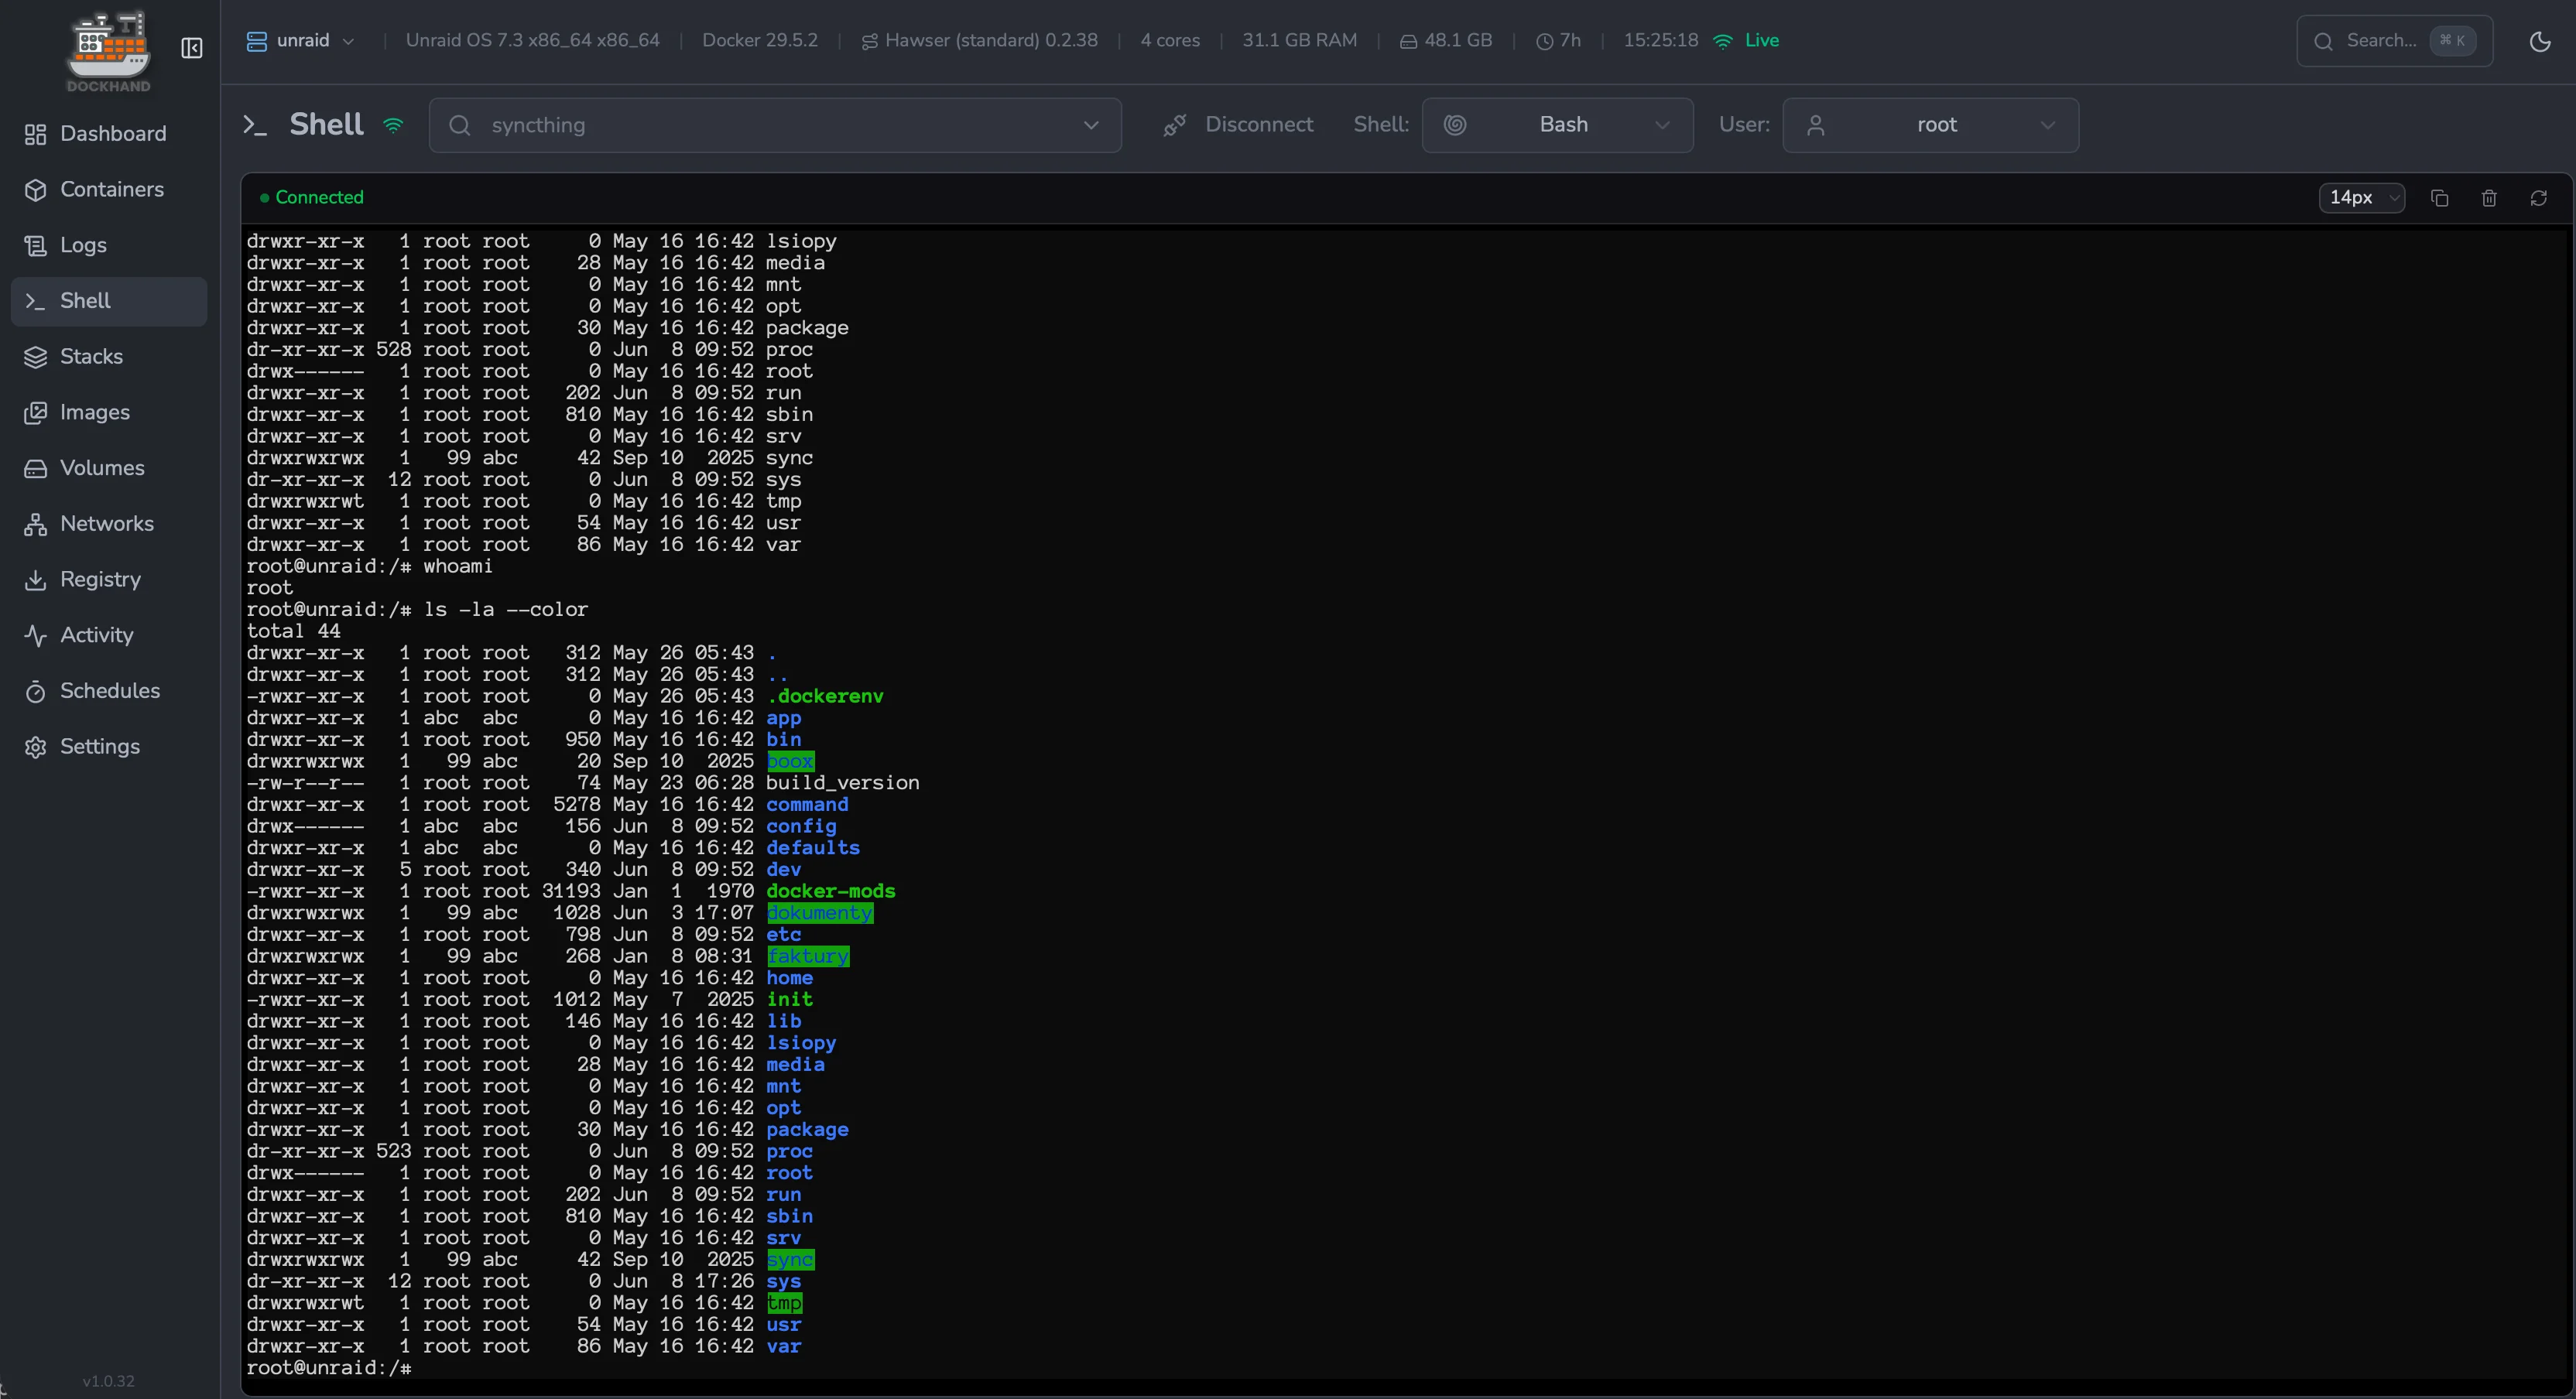
Task: Click the whoami command line
Action: [370, 566]
